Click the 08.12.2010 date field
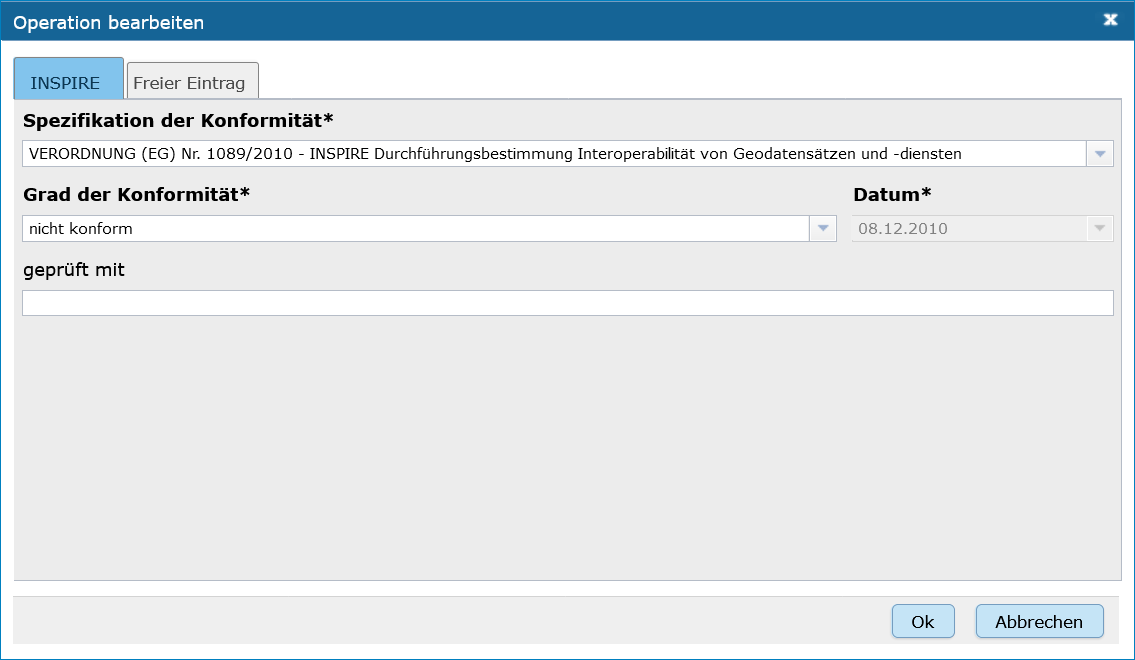The image size is (1135, 660). tap(970, 229)
